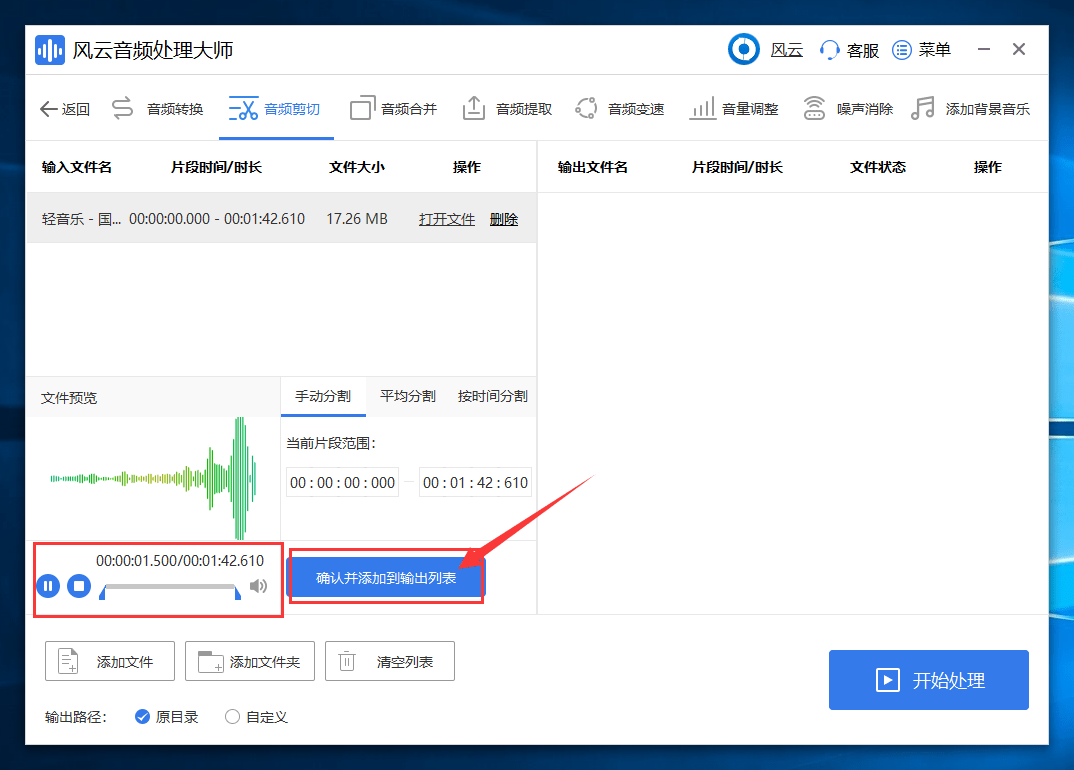Viewport: 1074px width, 770px height.
Task: Click the 打开文件 link
Action: pyautogui.click(x=447, y=219)
